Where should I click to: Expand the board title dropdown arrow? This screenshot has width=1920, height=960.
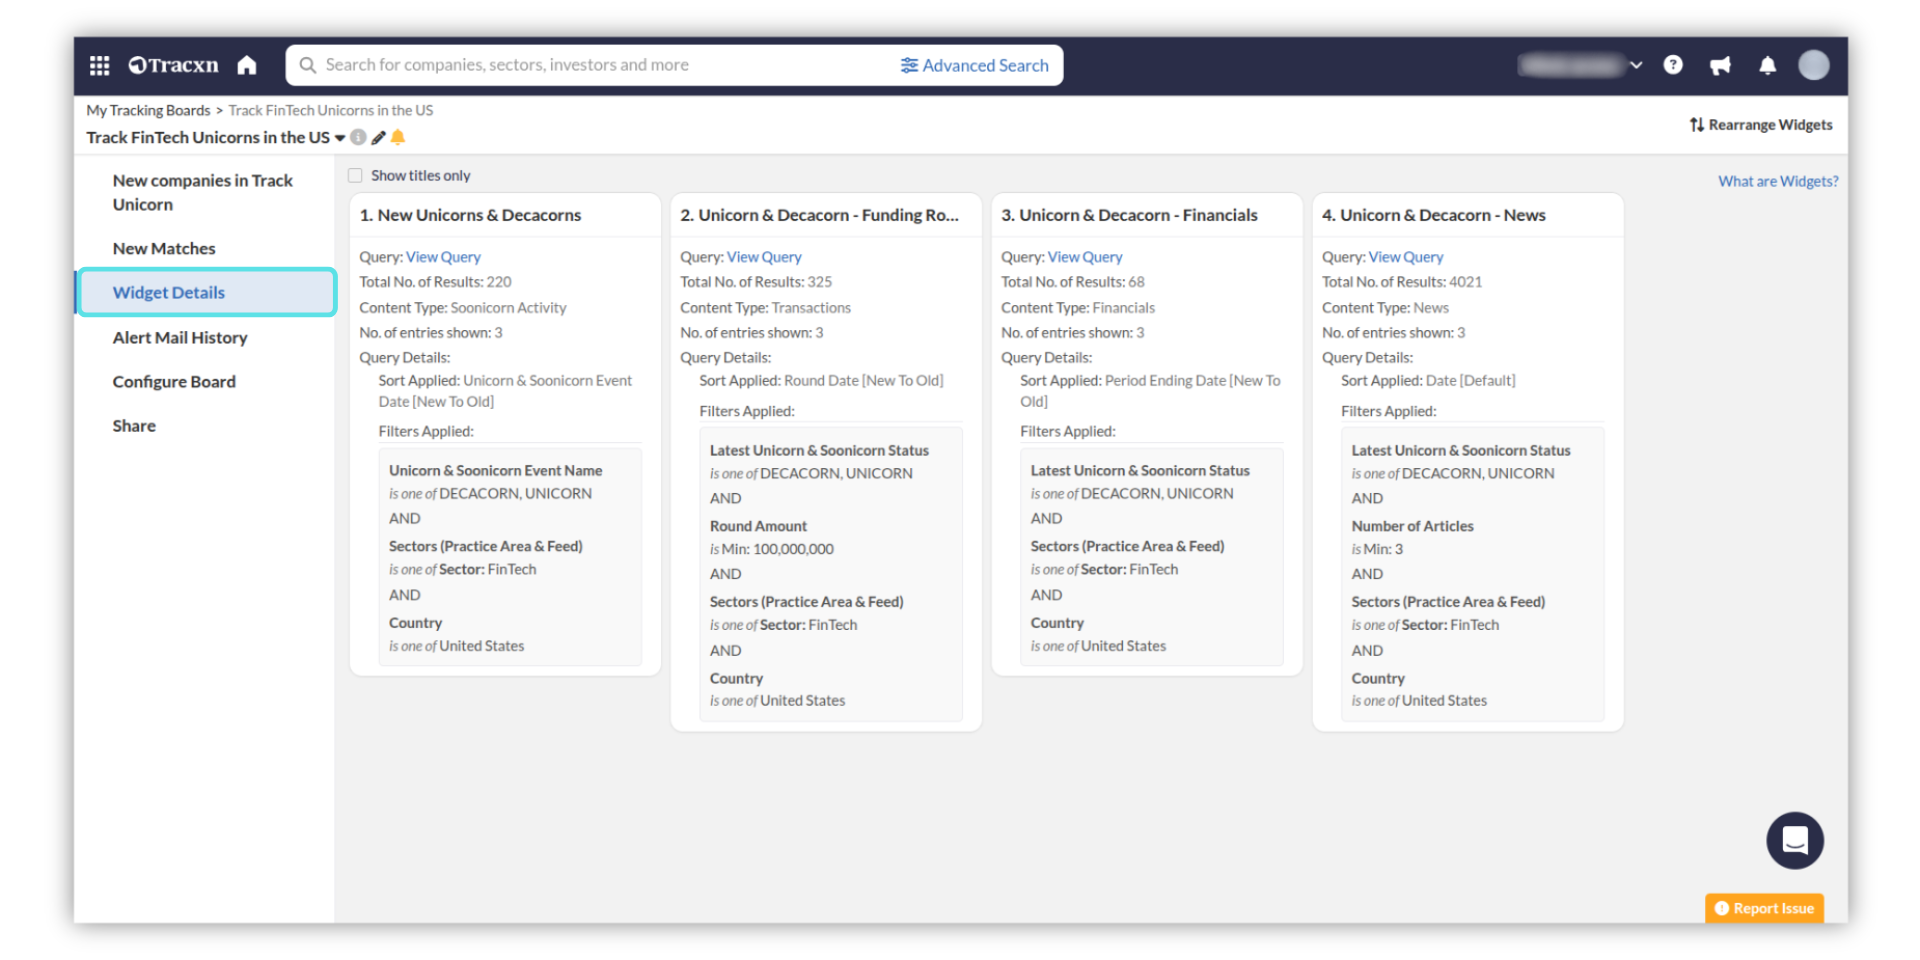340,138
